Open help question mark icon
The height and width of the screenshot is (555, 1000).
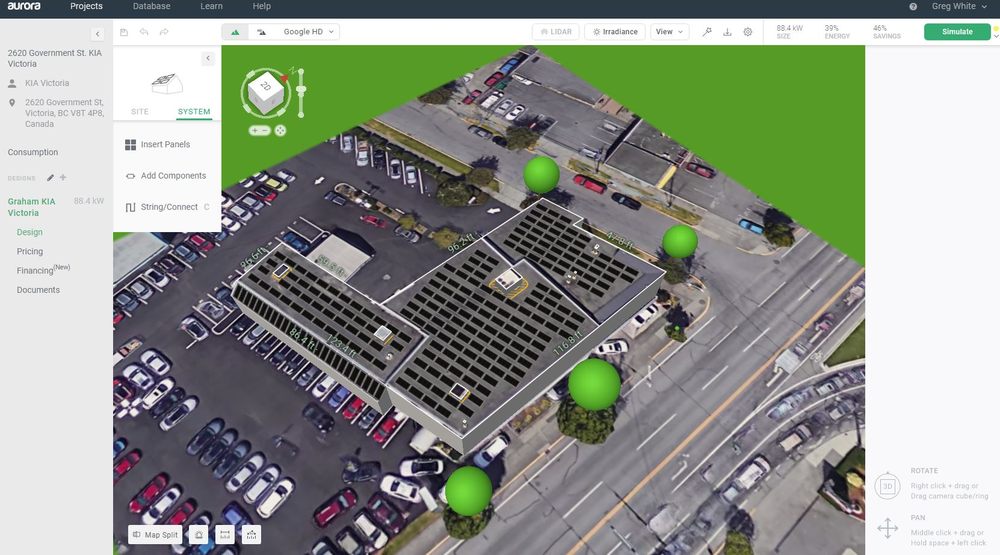pyautogui.click(x=913, y=7)
